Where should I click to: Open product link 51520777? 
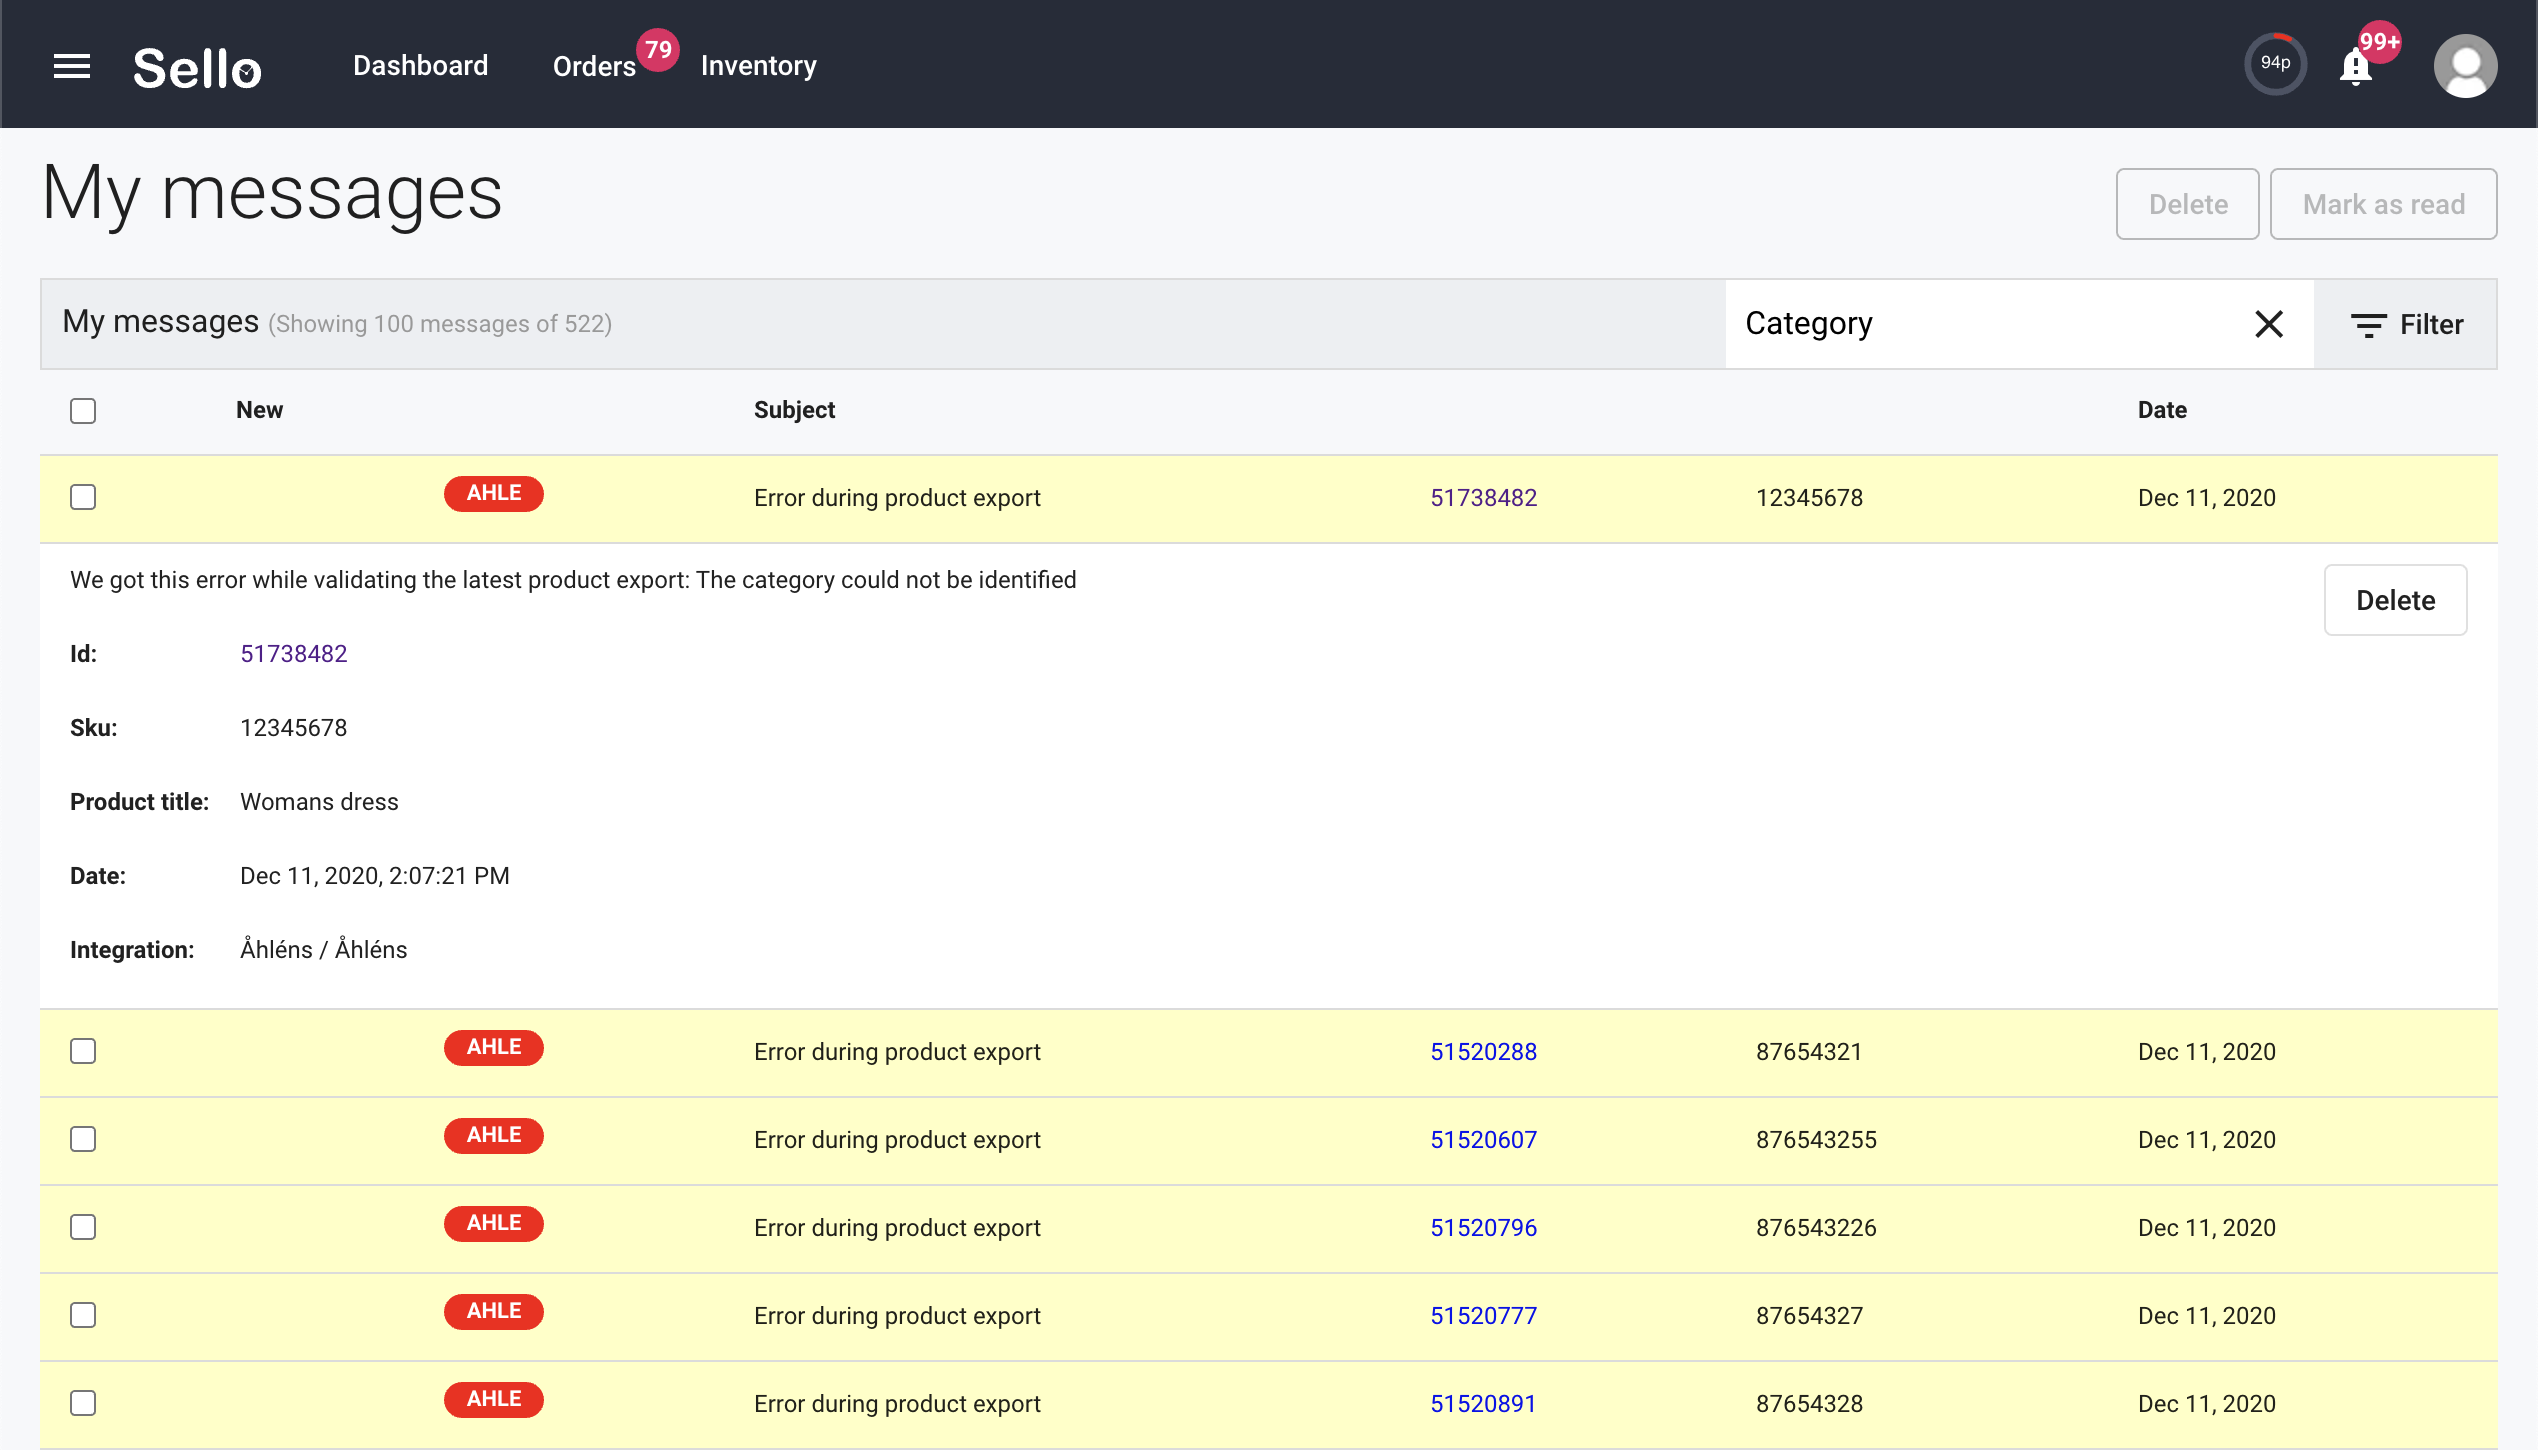coord(1483,1316)
